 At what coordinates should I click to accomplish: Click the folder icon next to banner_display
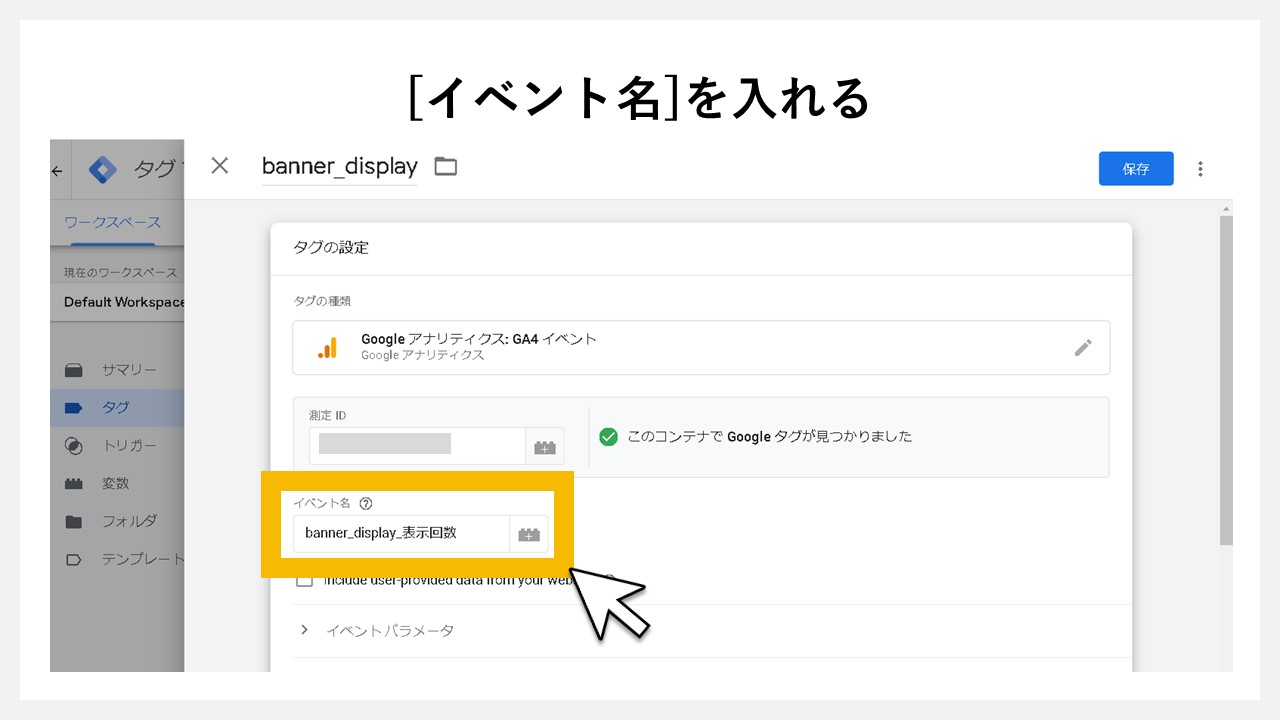coord(444,166)
